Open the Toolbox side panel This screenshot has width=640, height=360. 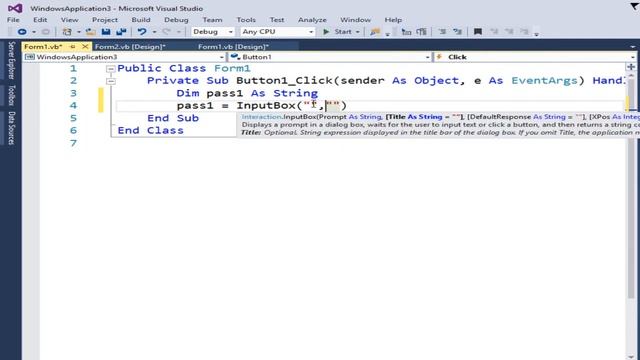tap(11, 95)
